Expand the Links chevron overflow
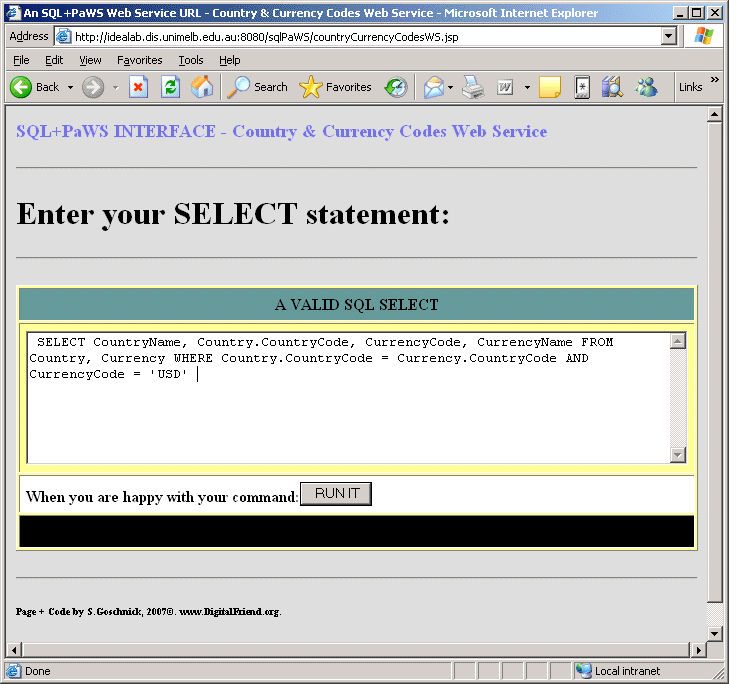Image resolution: width=747 pixels, height=684 pixels. (x=714, y=80)
